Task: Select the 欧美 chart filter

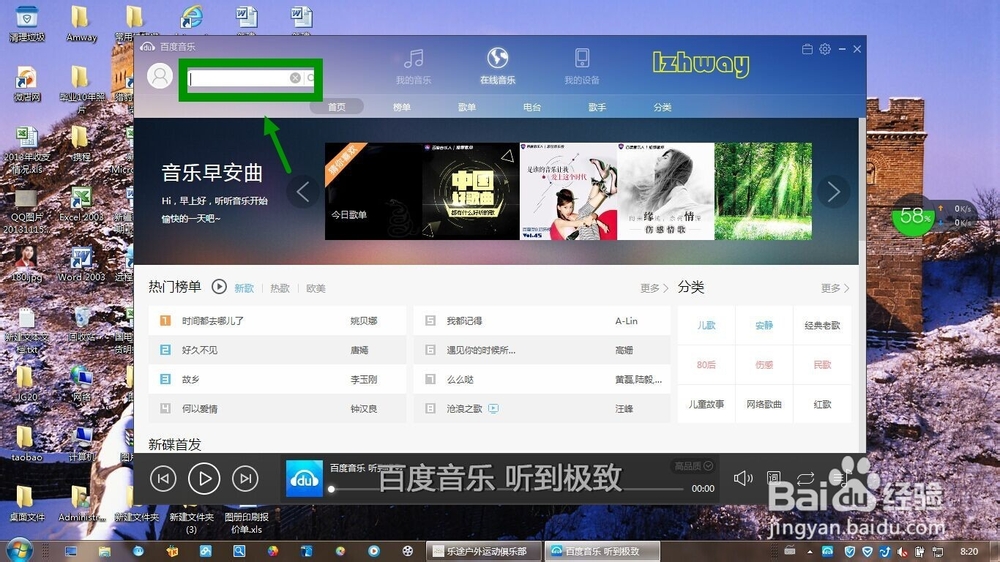Action: click(316, 288)
